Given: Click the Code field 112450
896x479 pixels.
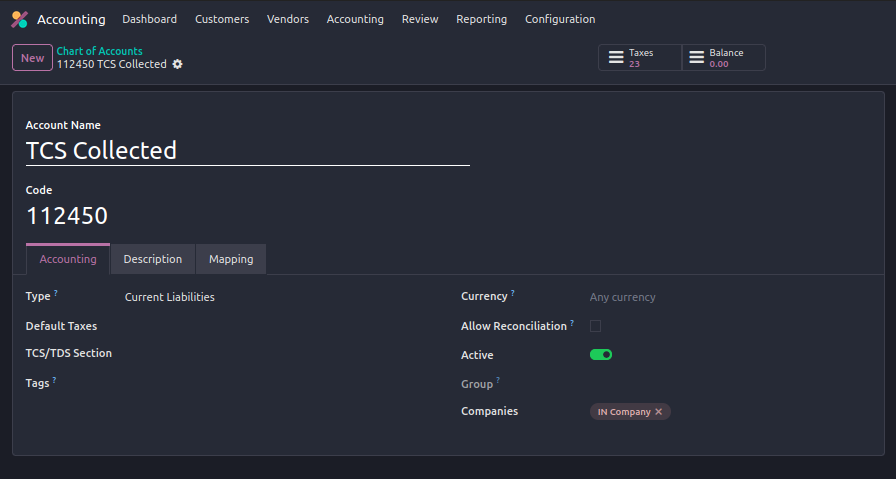Looking at the screenshot, I should 67,216.
